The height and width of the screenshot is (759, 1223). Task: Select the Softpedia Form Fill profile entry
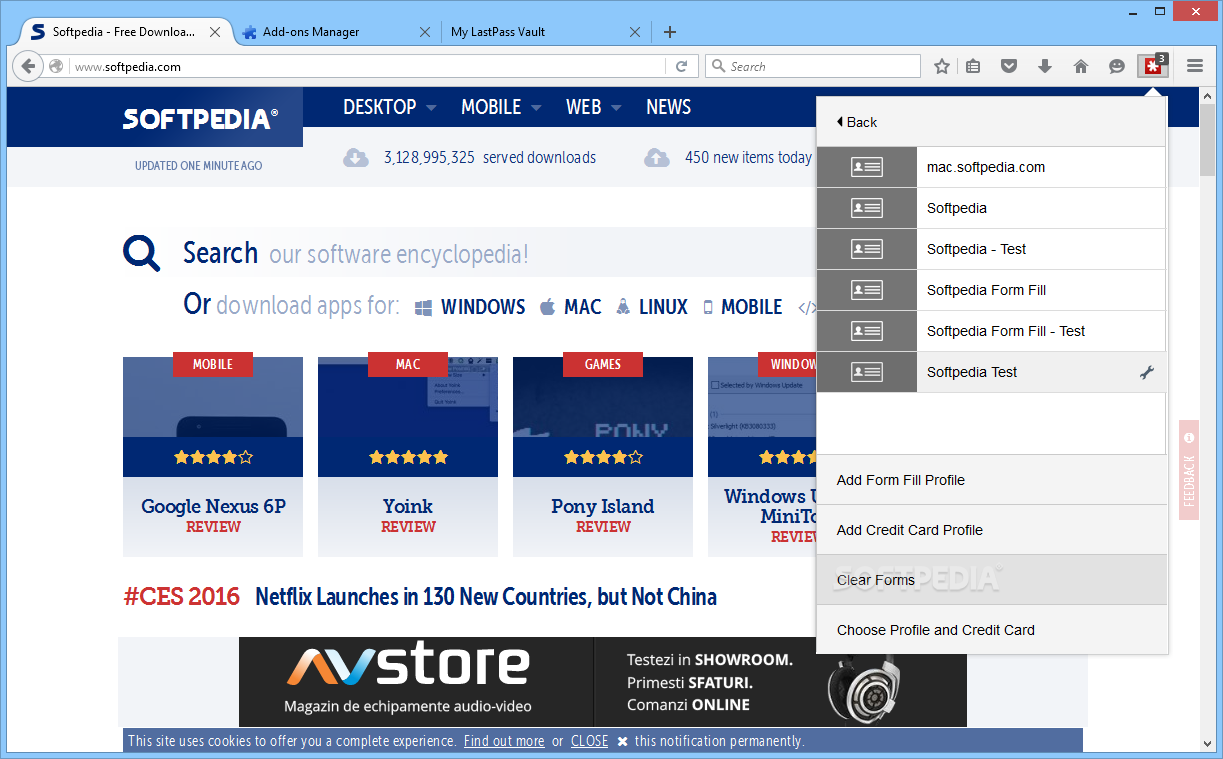click(992, 290)
